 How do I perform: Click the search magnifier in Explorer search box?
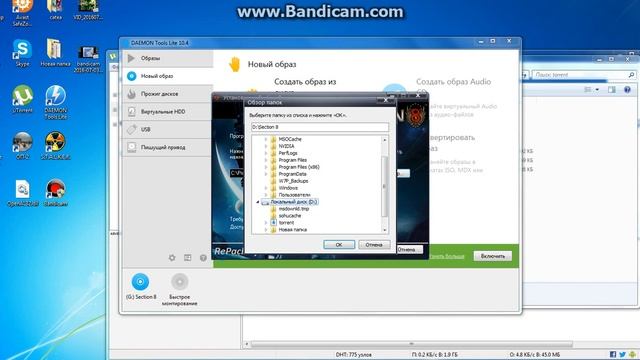point(631,75)
